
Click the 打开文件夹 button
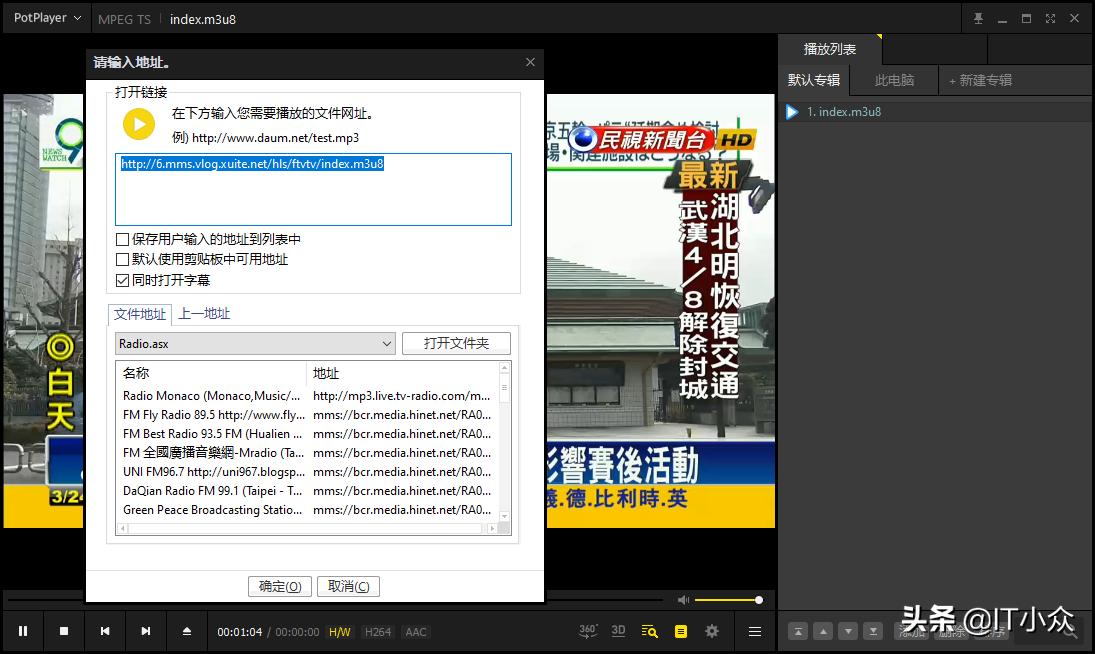click(456, 344)
